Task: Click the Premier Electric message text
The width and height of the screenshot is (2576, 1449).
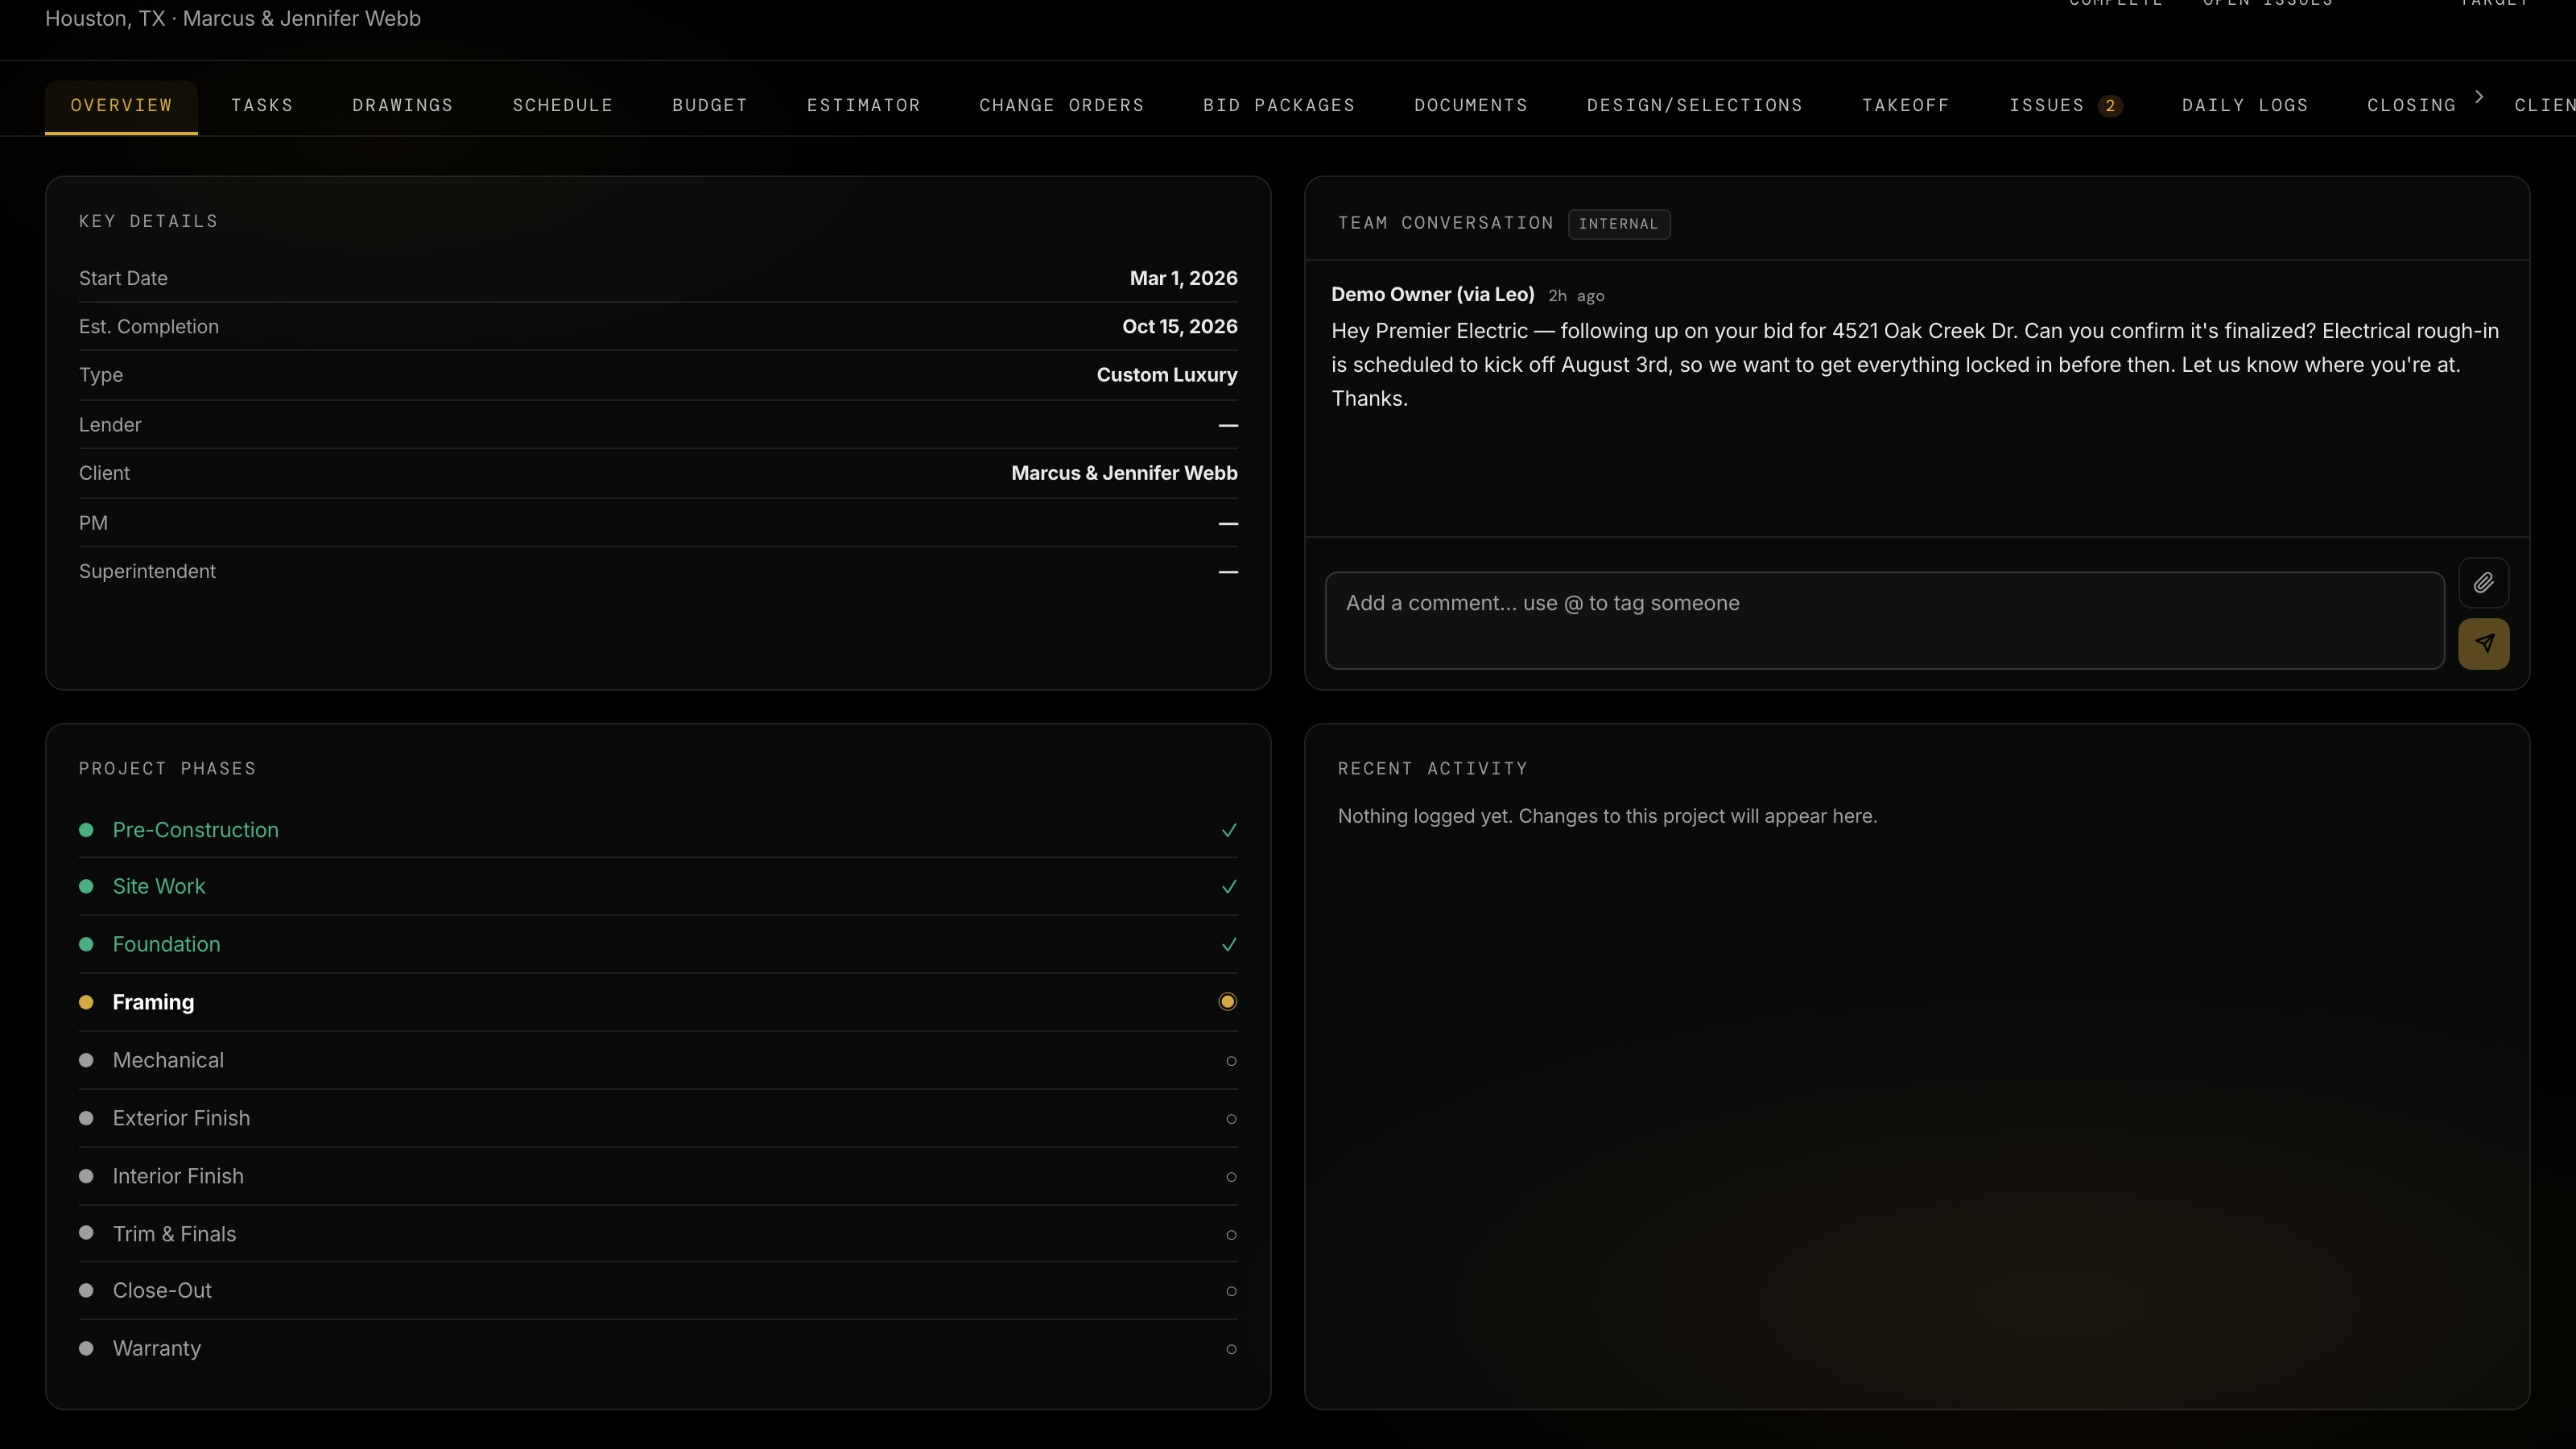Action: click(x=1915, y=365)
